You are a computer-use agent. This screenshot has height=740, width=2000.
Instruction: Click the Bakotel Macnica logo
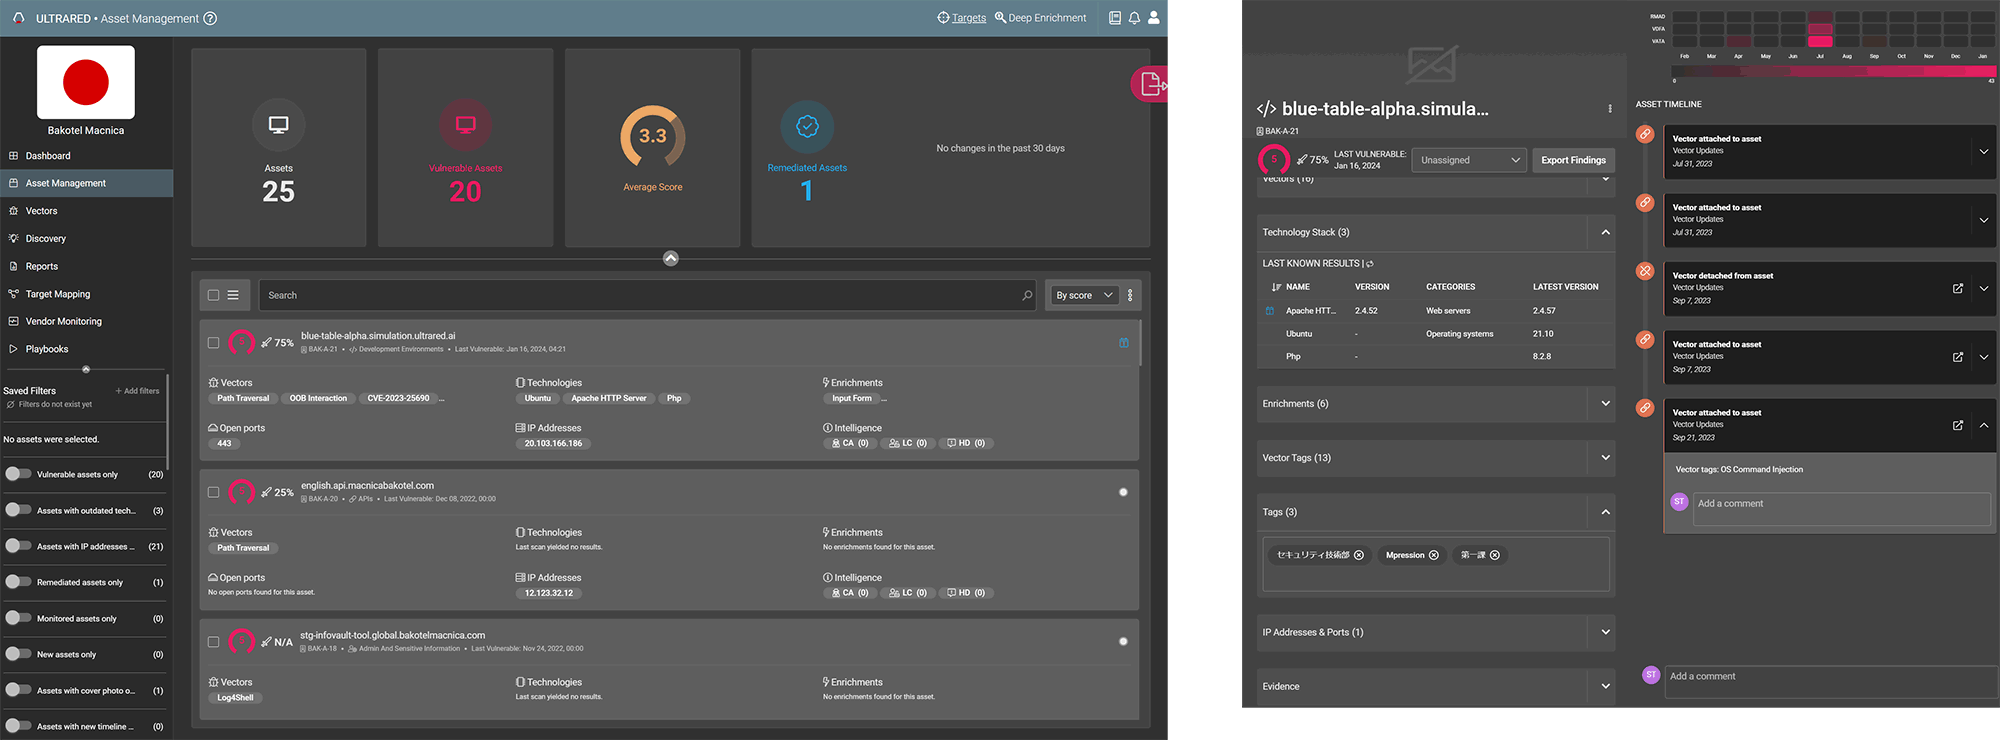coord(86,82)
